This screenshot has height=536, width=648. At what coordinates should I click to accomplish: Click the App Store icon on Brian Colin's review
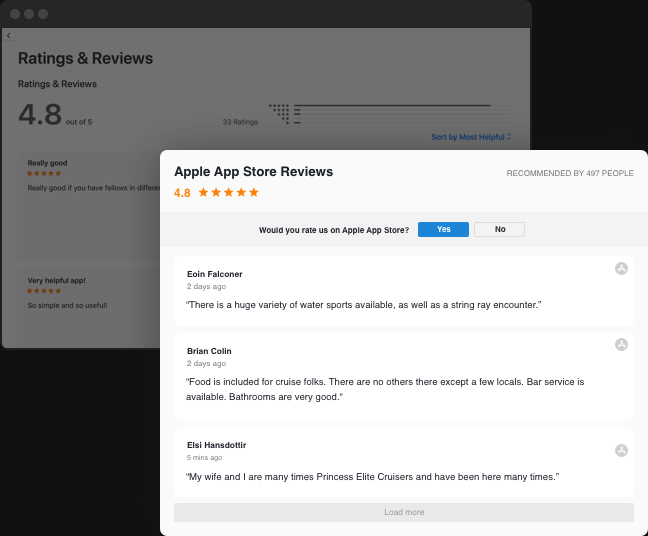(621, 344)
